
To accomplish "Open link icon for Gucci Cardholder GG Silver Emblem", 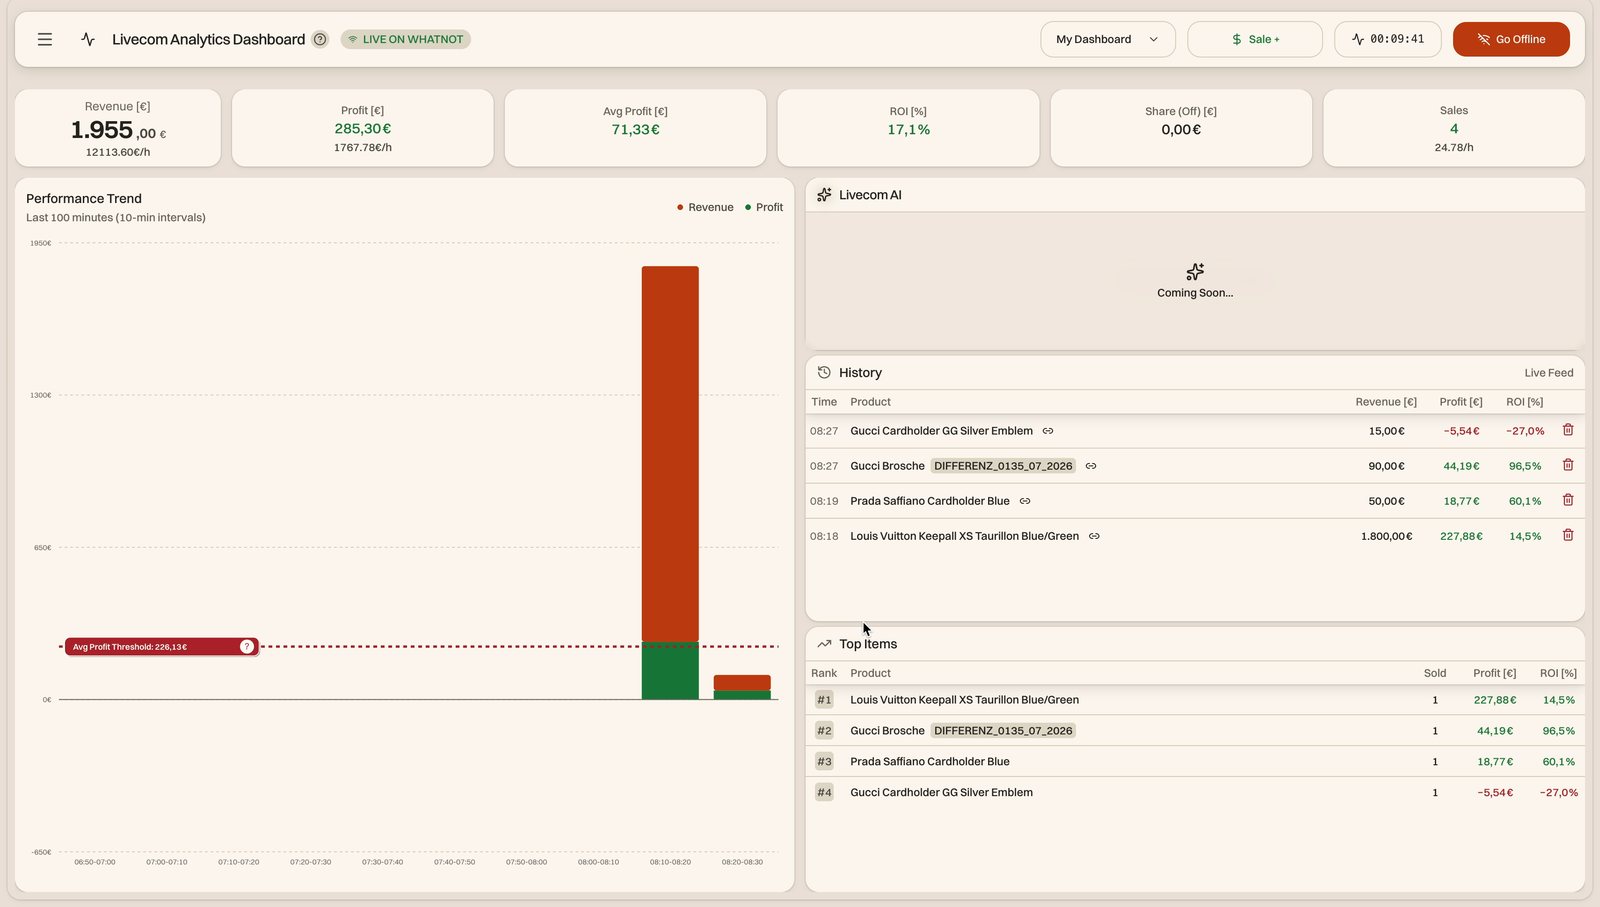I will point(1048,431).
